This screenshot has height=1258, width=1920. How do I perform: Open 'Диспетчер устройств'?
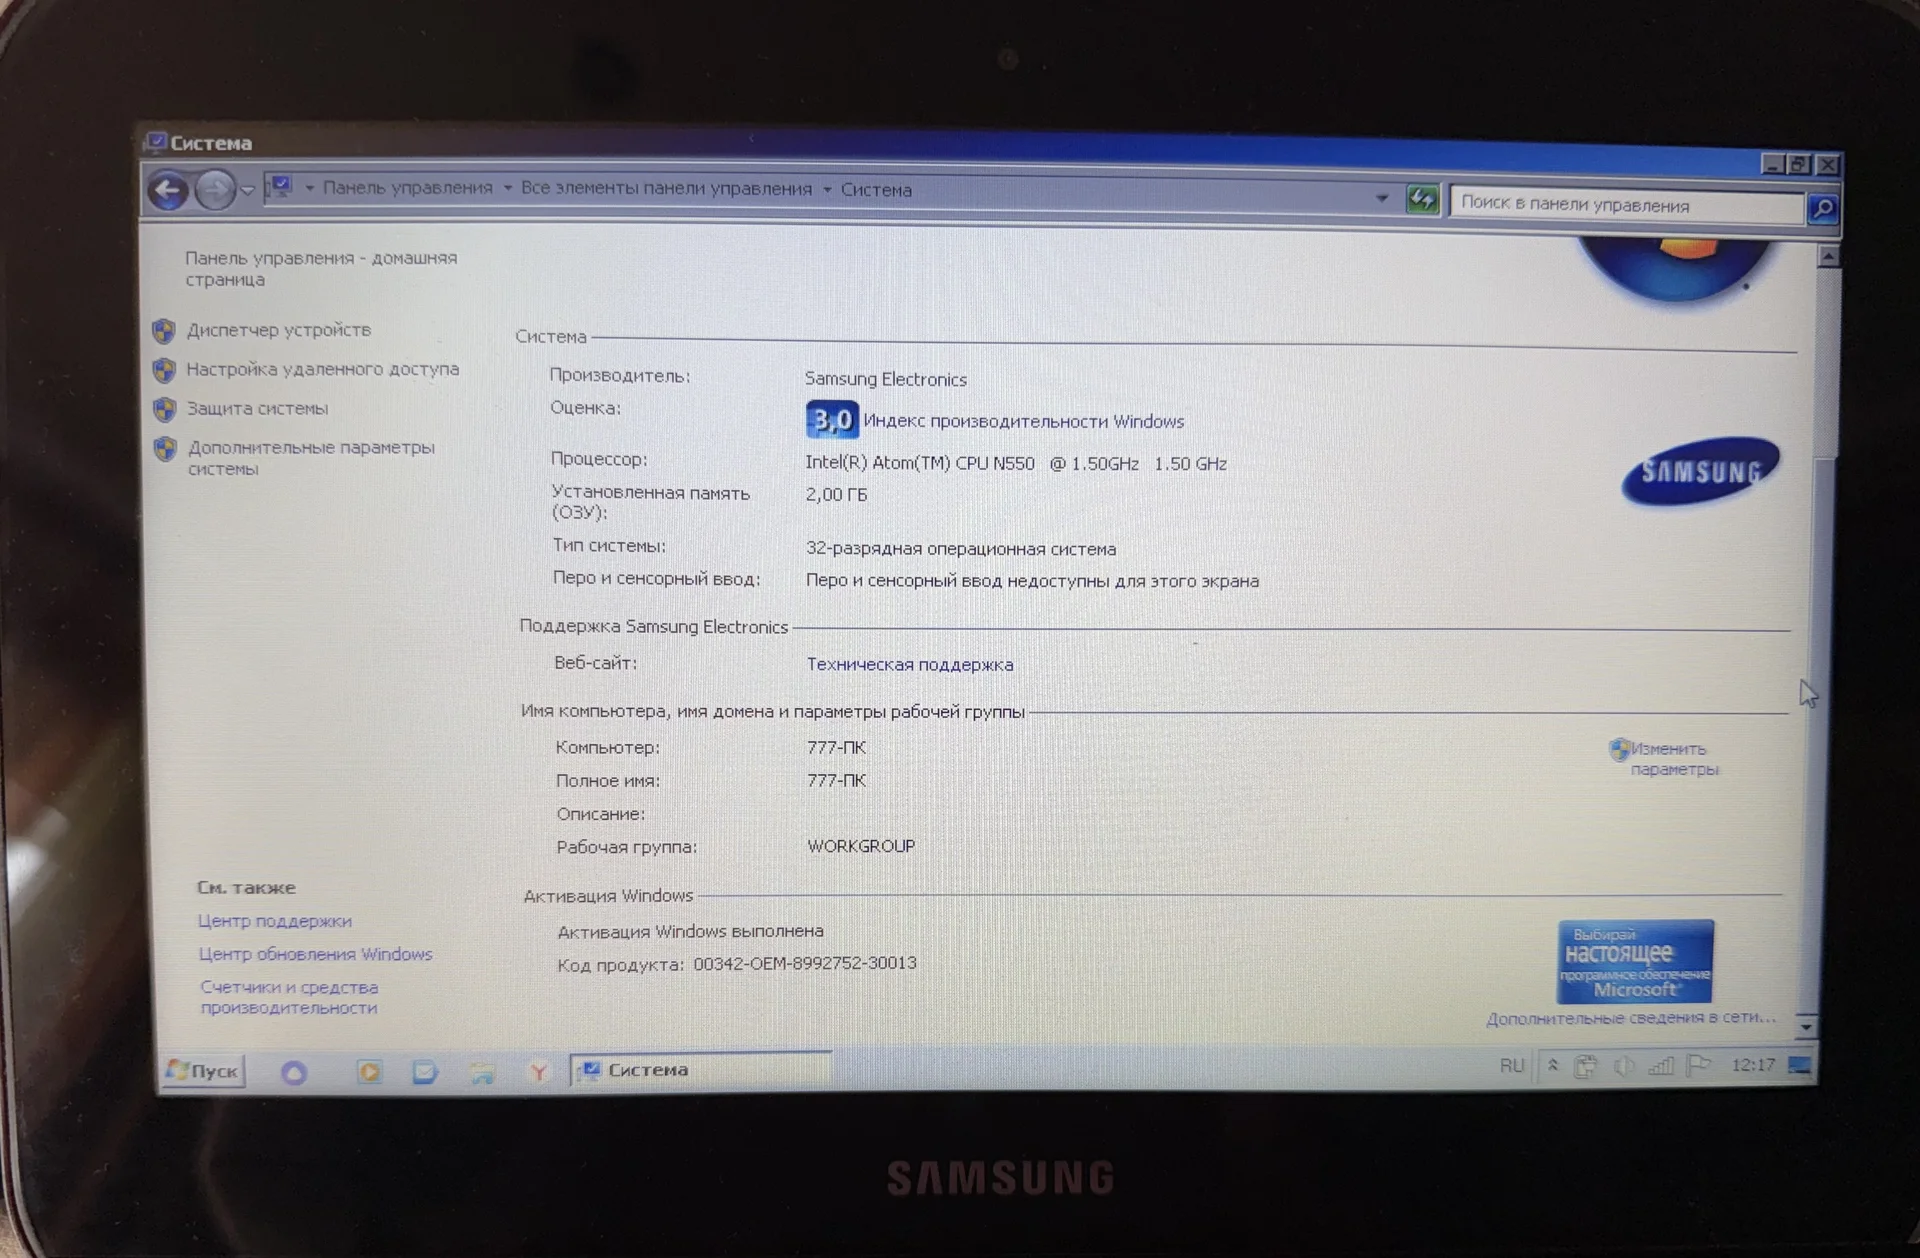(278, 330)
